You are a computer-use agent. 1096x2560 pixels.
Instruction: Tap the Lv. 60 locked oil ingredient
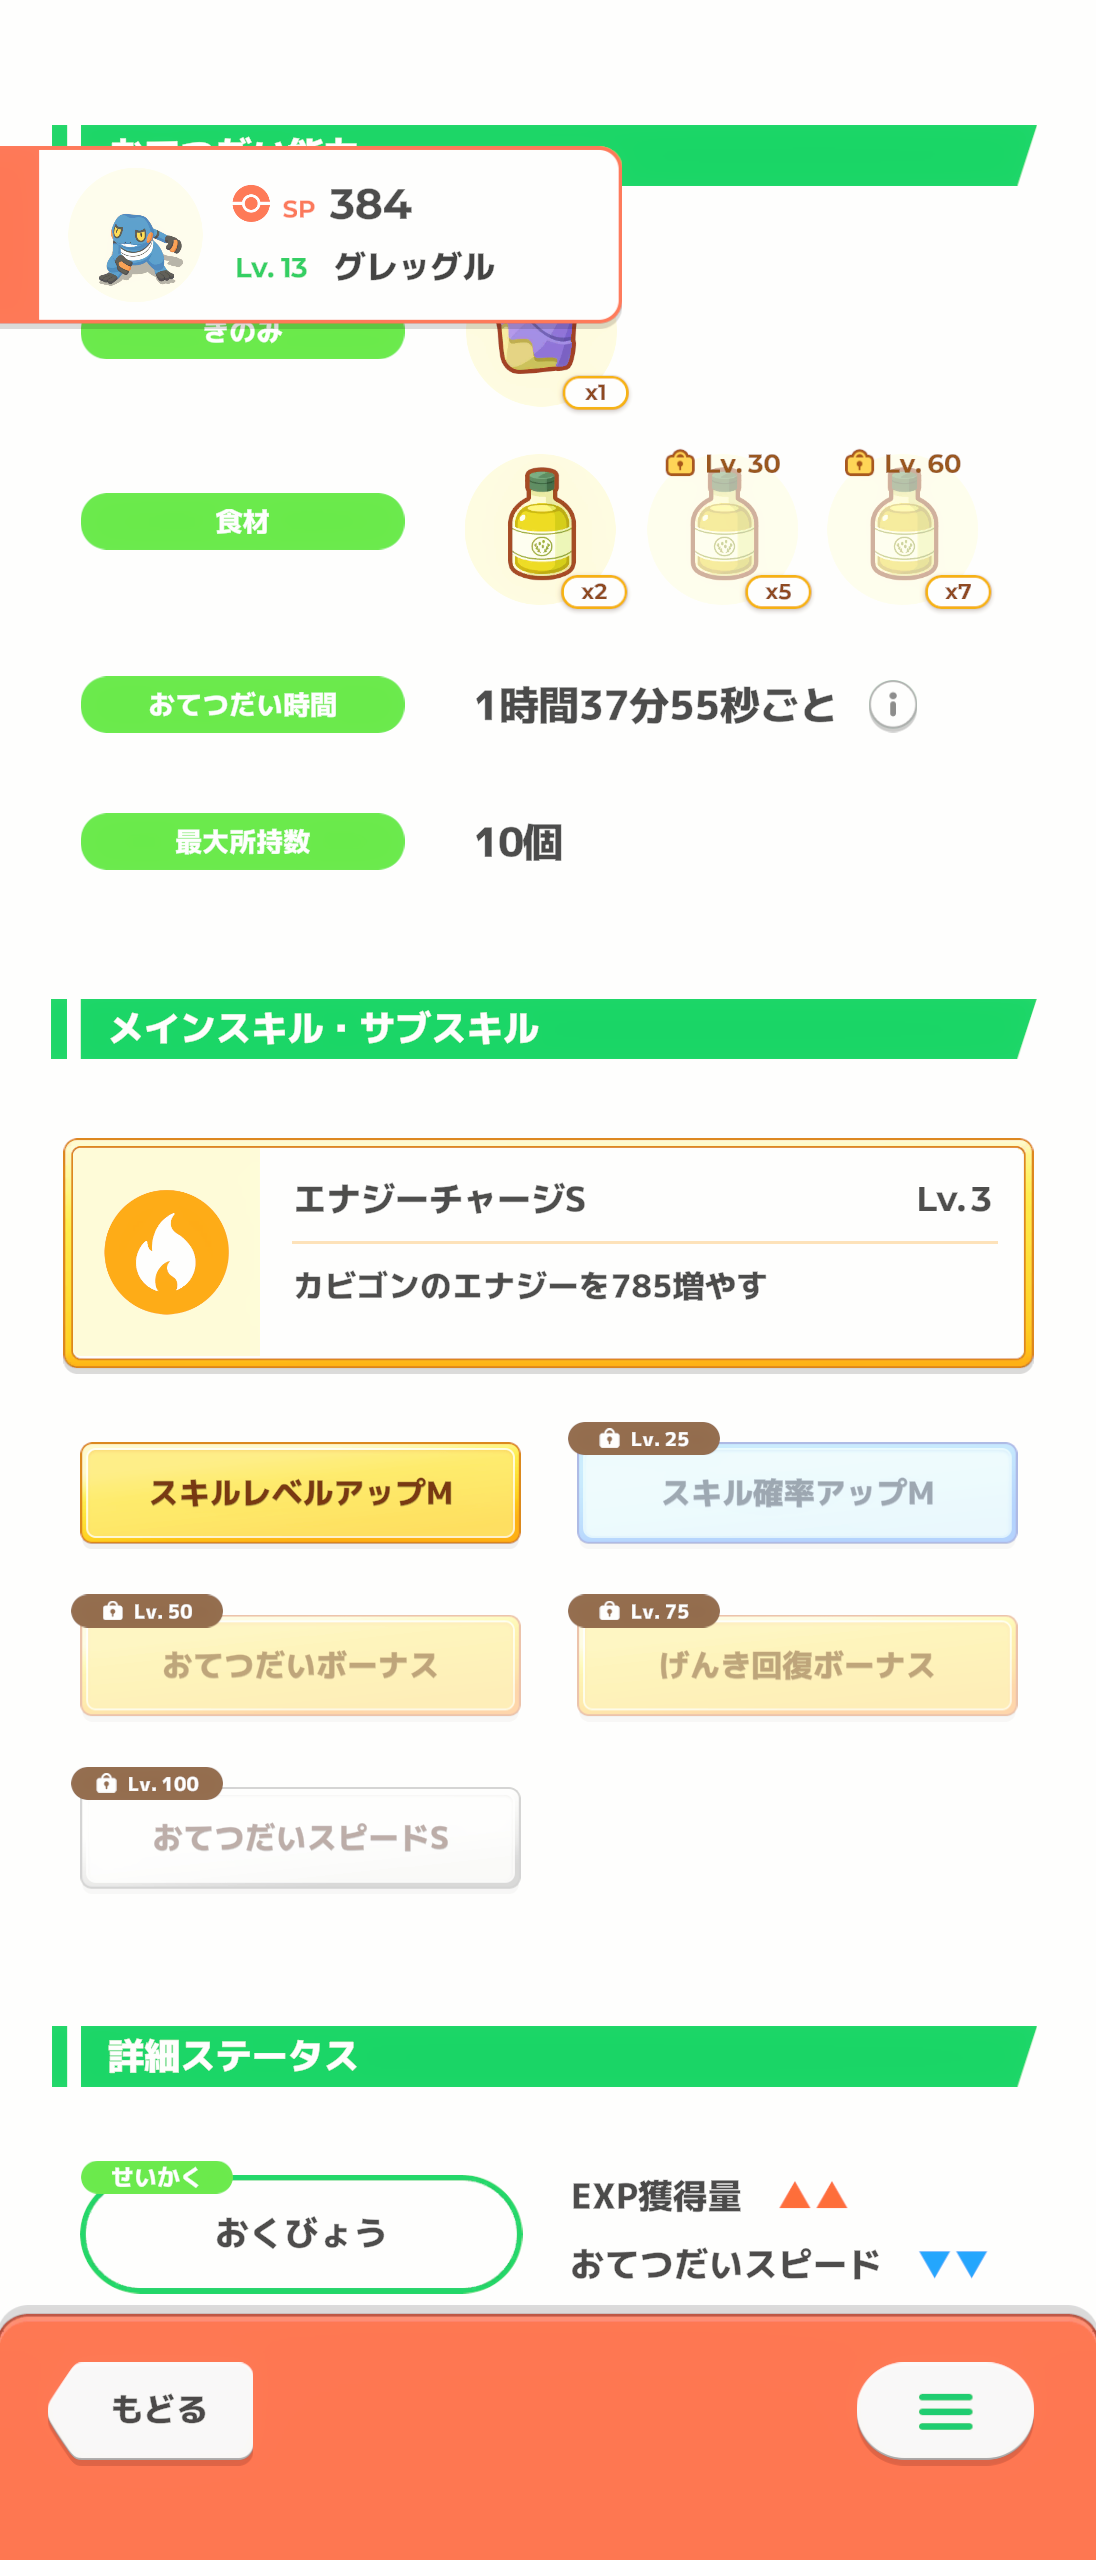[903, 529]
